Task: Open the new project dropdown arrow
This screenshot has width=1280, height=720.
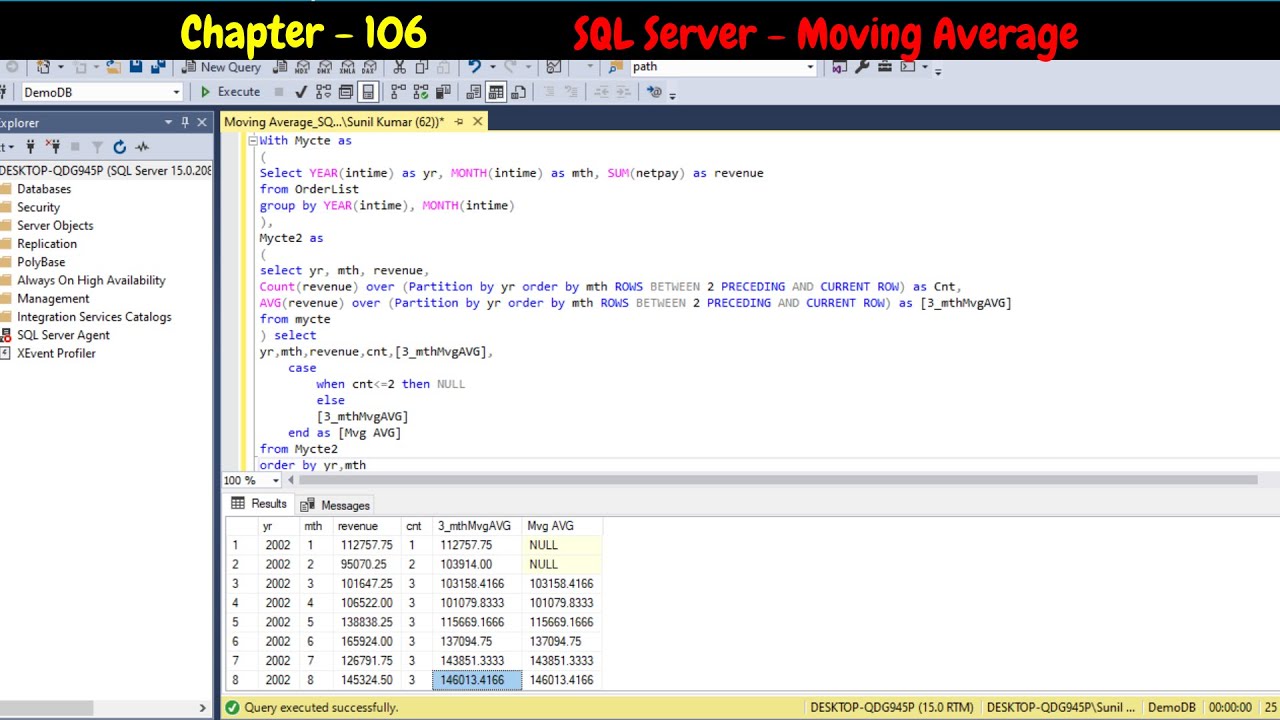Action: coord(60,67)
